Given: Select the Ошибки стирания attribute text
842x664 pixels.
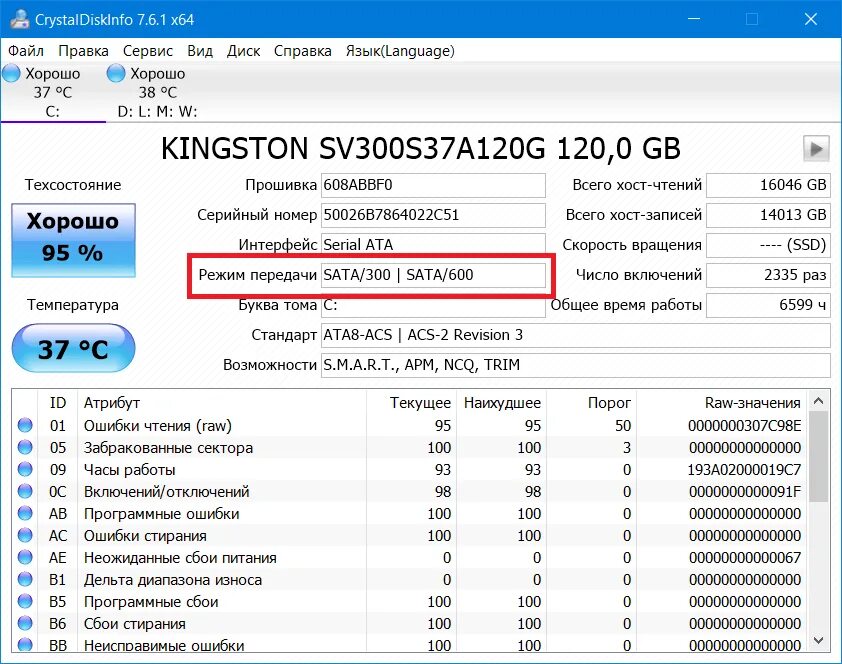Looking at the screenshot, I should (145, 536).
